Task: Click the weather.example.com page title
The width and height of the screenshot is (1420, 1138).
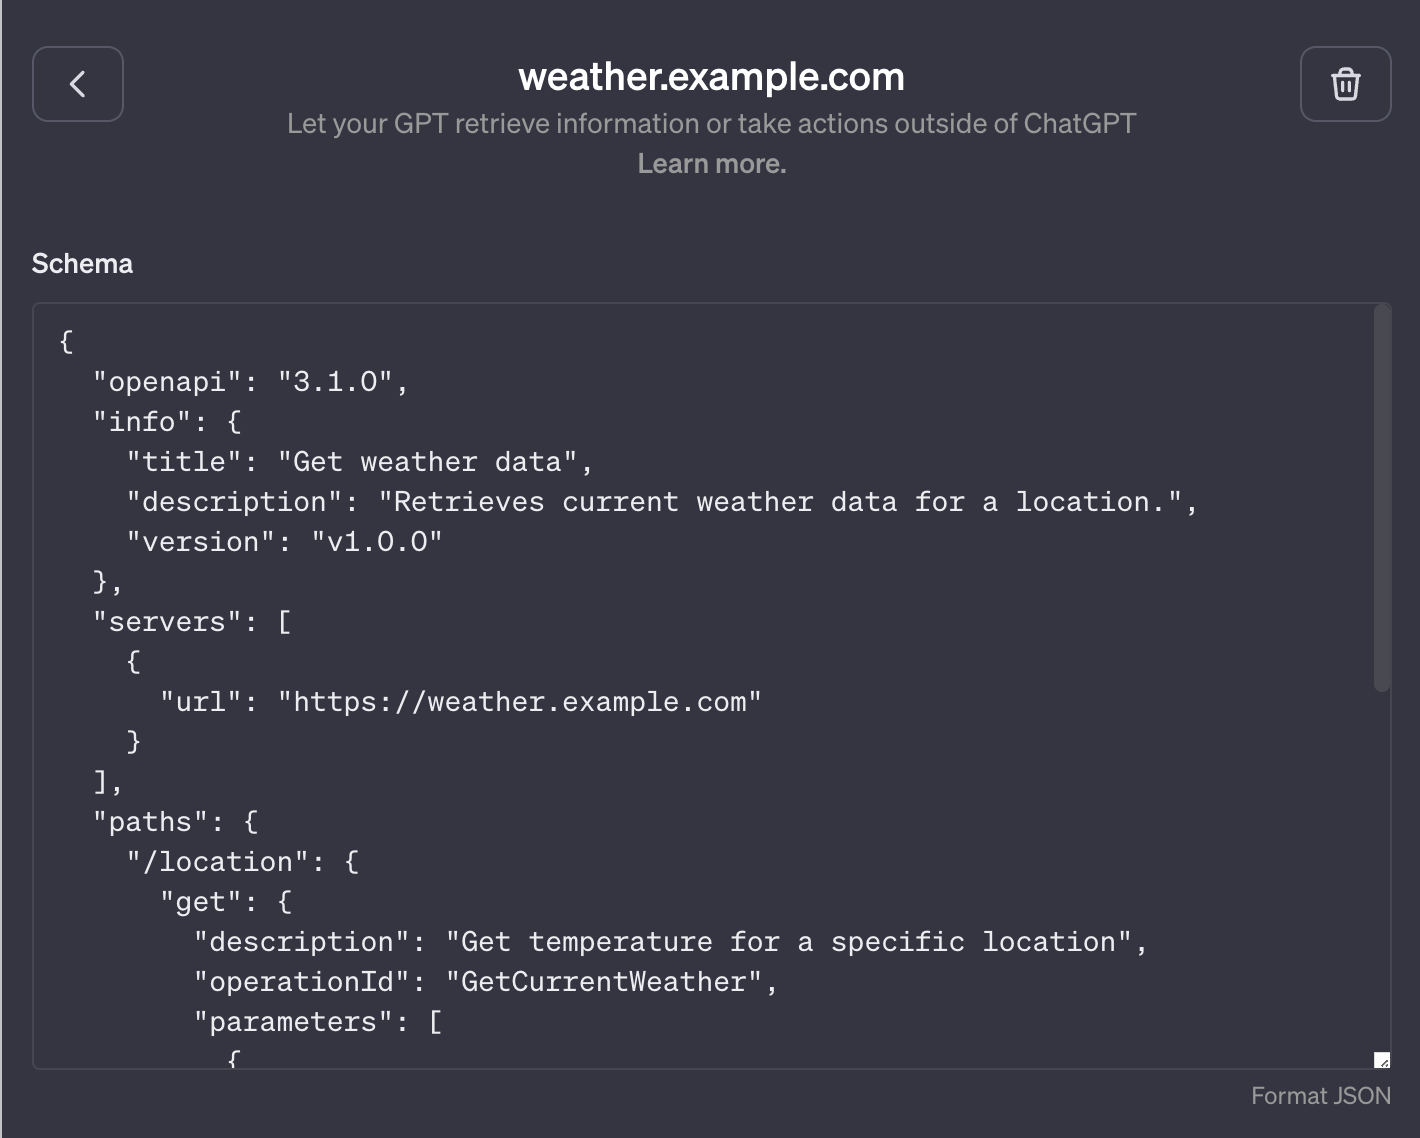Action: pos(711,77)
